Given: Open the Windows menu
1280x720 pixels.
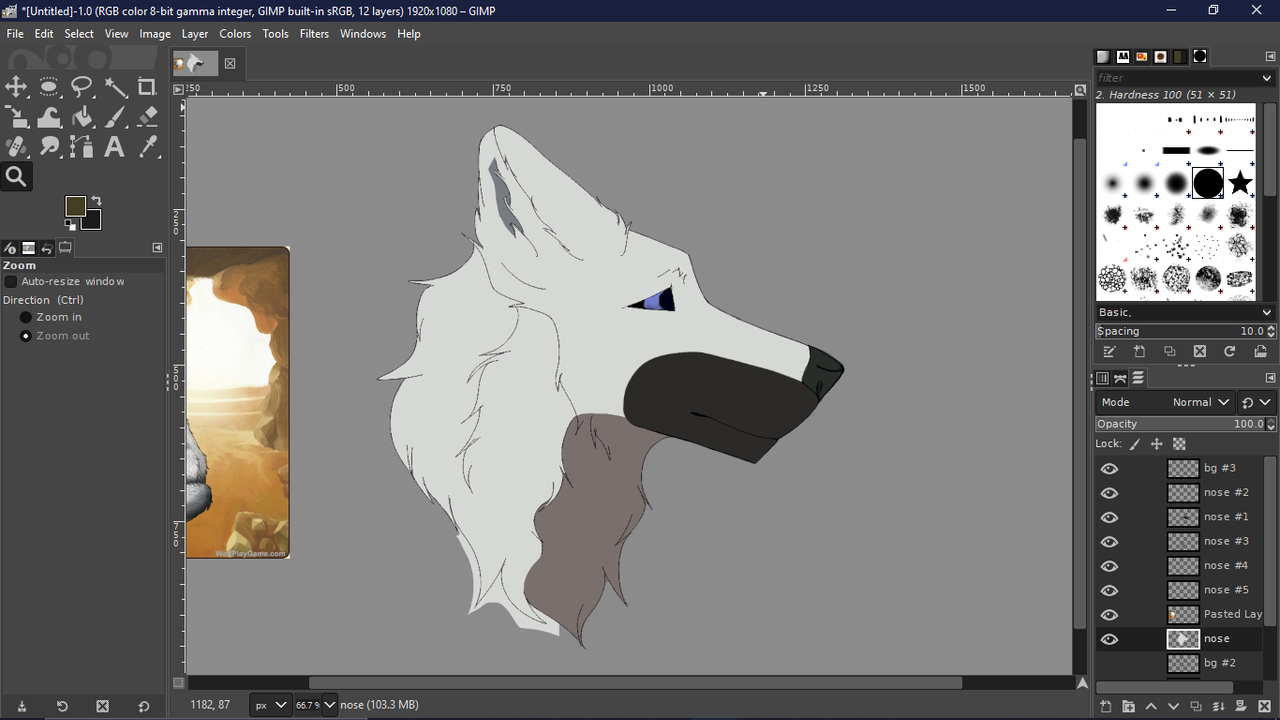Looking at the screenshot, I should [363, 33].
